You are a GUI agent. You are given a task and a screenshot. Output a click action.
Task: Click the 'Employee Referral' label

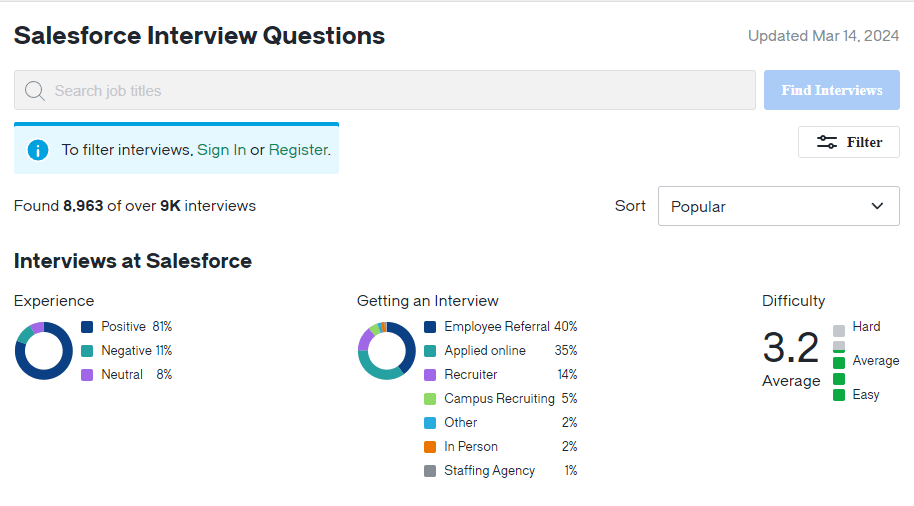point(497,326)
